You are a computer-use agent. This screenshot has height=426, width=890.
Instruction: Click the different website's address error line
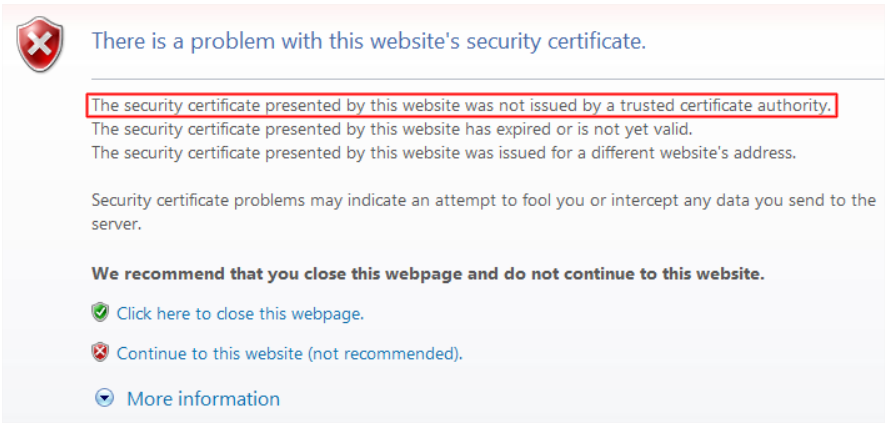443,152
